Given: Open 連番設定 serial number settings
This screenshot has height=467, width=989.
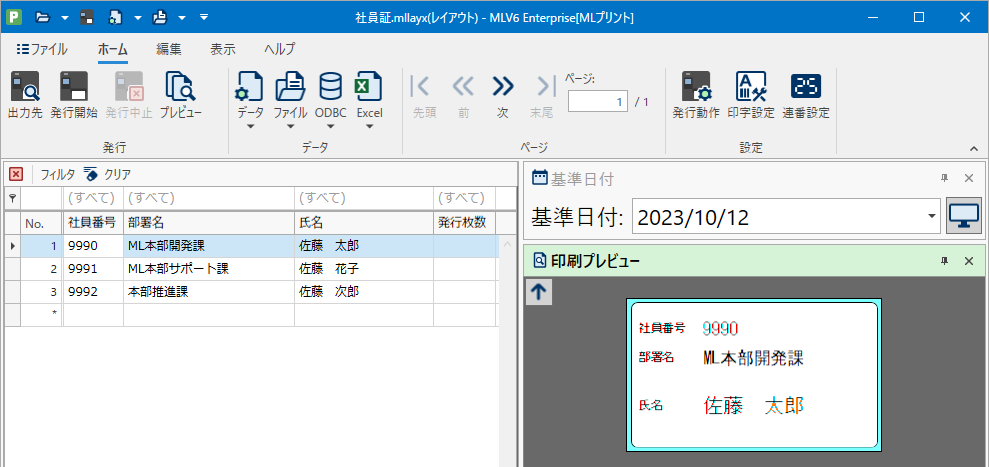Looking at the screenshot, I should tap(806, 95).
